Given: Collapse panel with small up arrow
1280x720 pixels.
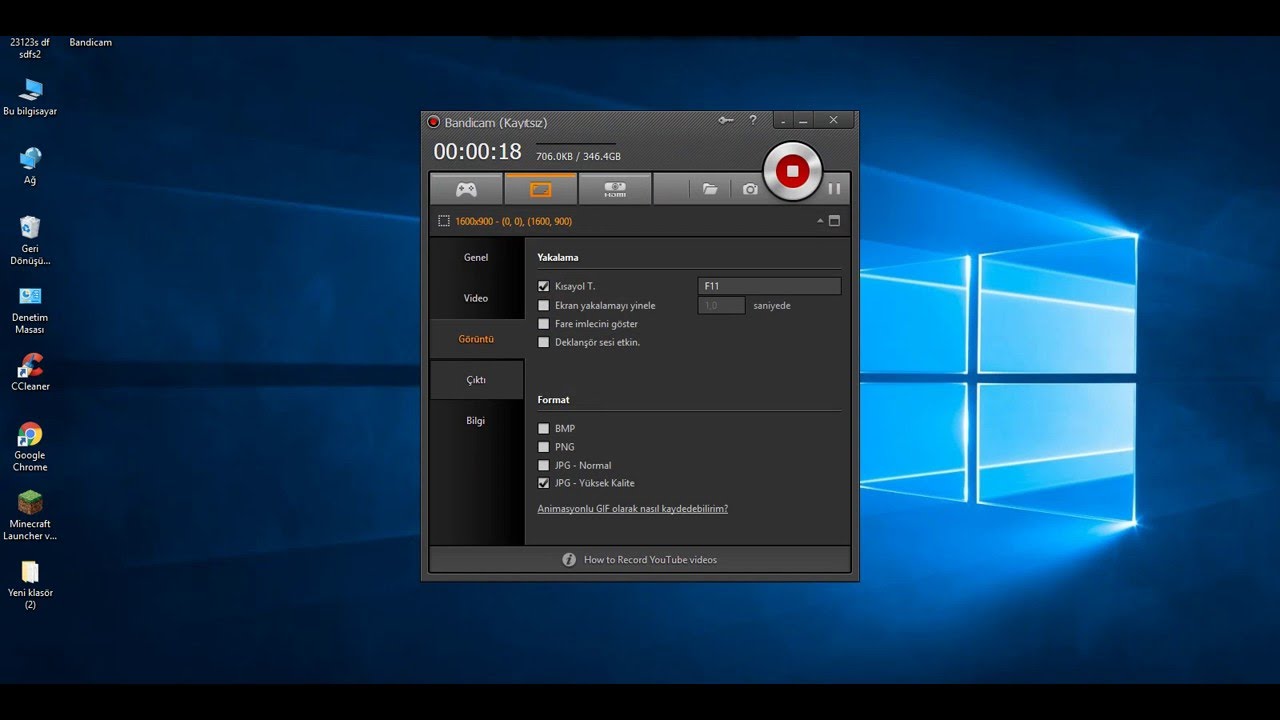Looking at the screenshot, I should pyautogui.click(x=820, y=221).
